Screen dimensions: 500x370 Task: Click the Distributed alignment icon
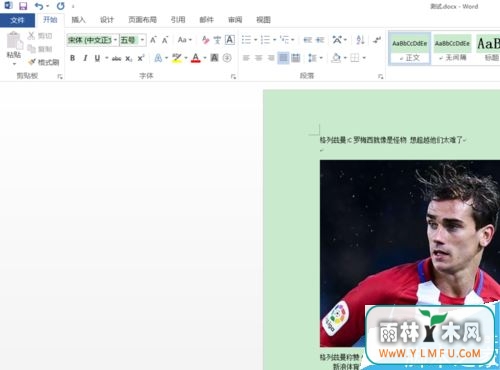tap(296, 58)
